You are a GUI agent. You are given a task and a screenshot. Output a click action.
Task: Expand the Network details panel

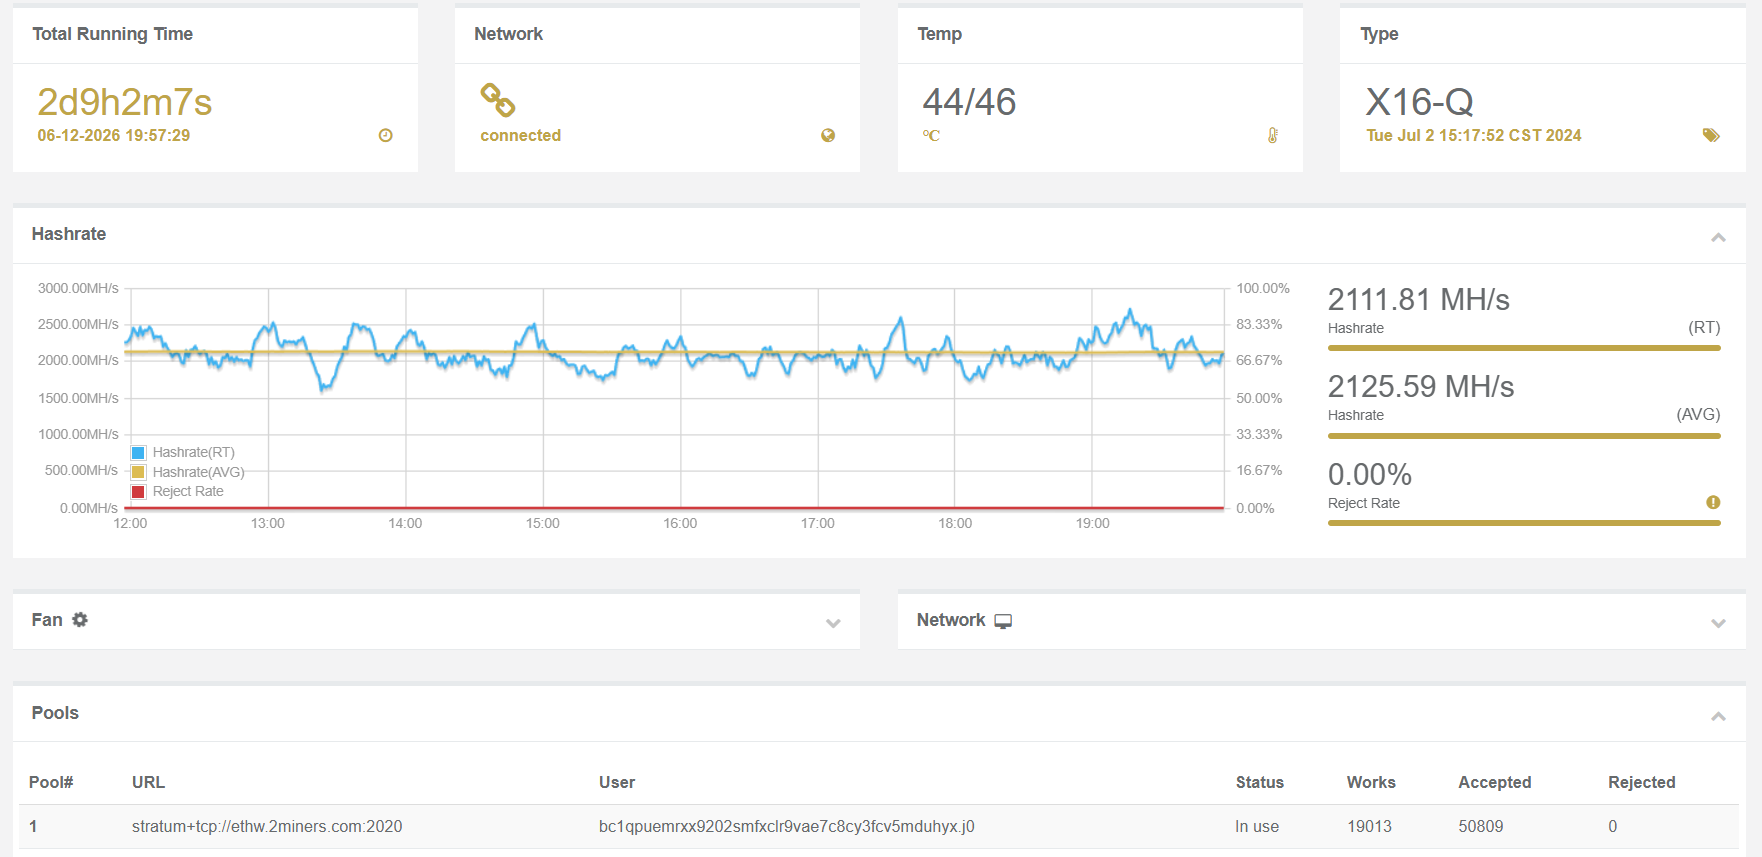[x=1718, y=623]
